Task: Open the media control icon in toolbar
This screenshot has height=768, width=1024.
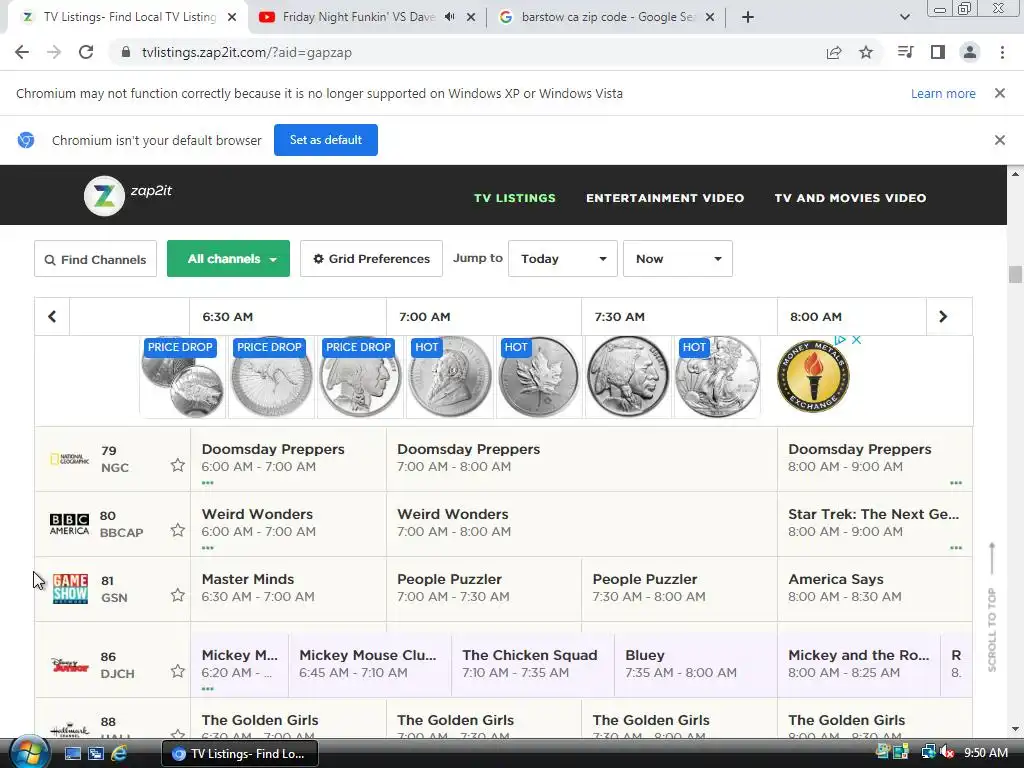Action: coord(905,52)
